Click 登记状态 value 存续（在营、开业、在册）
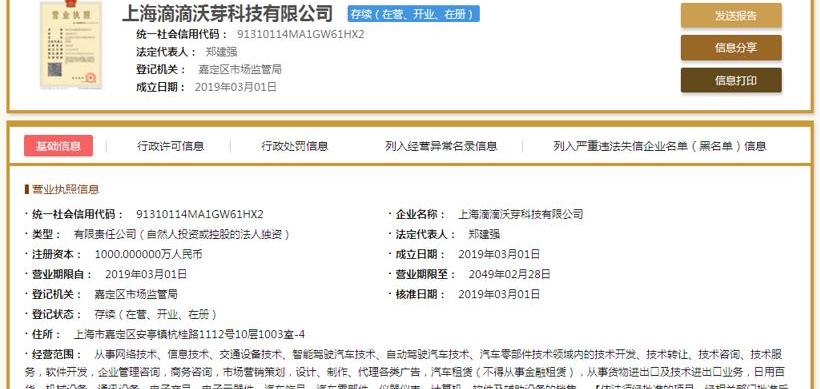The width and height of the screenshot is (820, 389). coord(156,315)
